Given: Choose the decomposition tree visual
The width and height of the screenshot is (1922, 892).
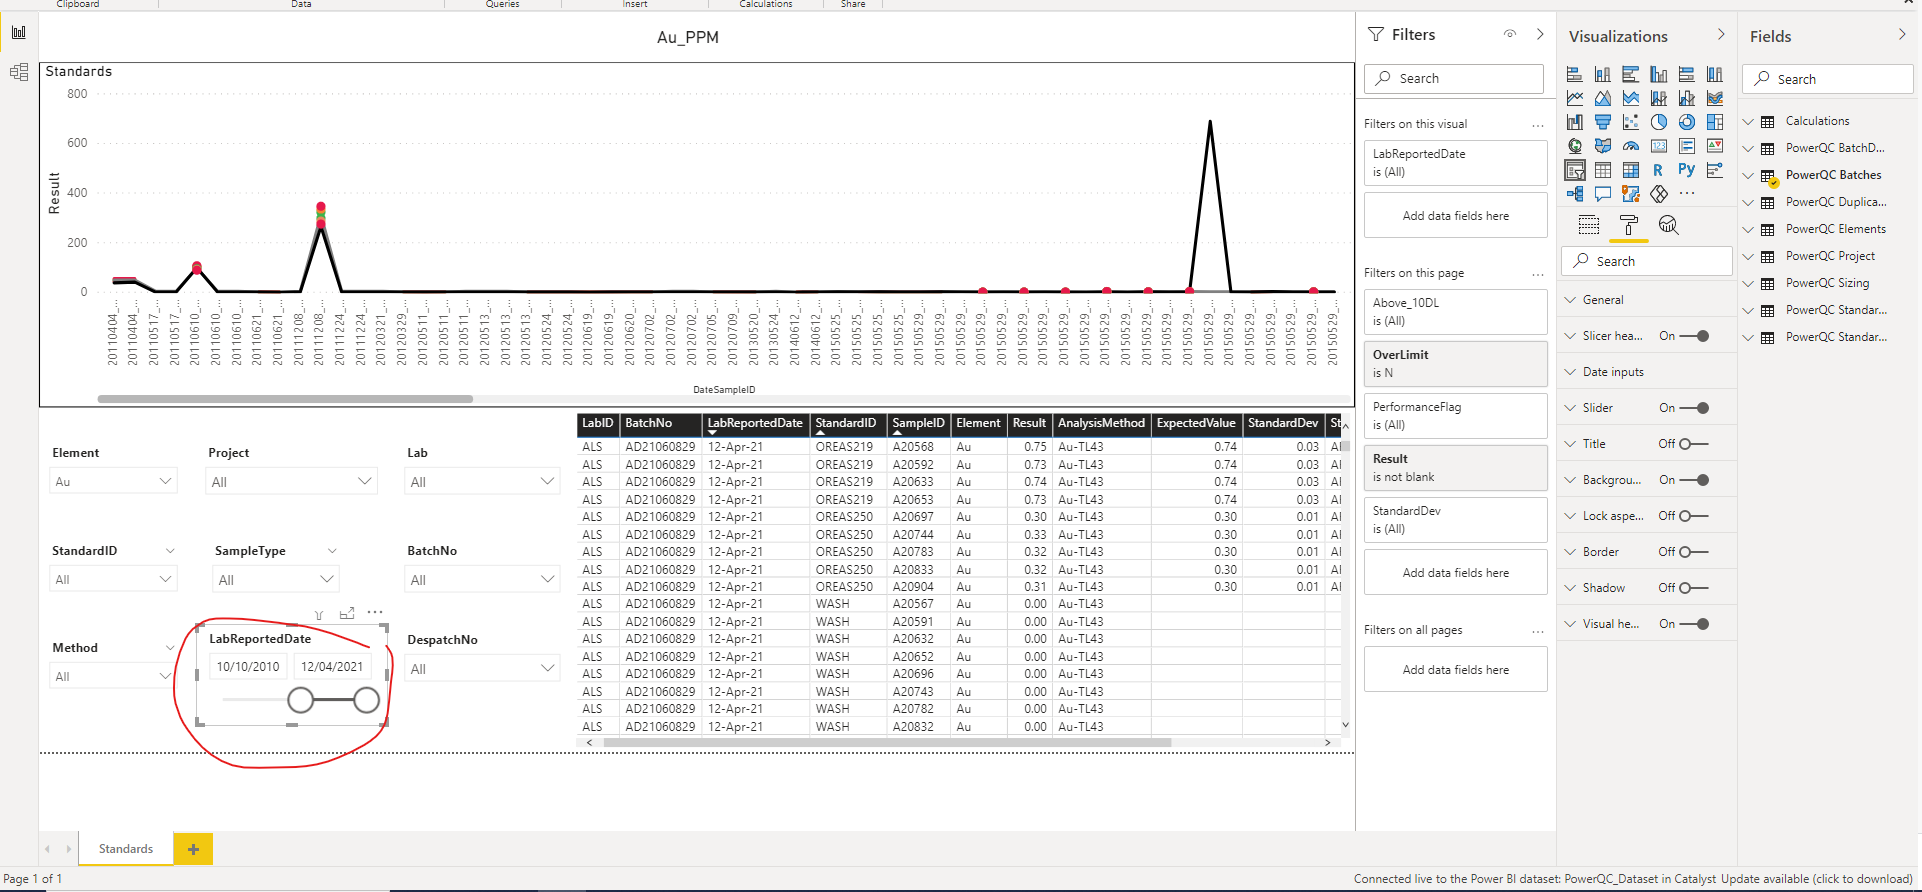Looking at the screenshot, I should [1575, 194].
